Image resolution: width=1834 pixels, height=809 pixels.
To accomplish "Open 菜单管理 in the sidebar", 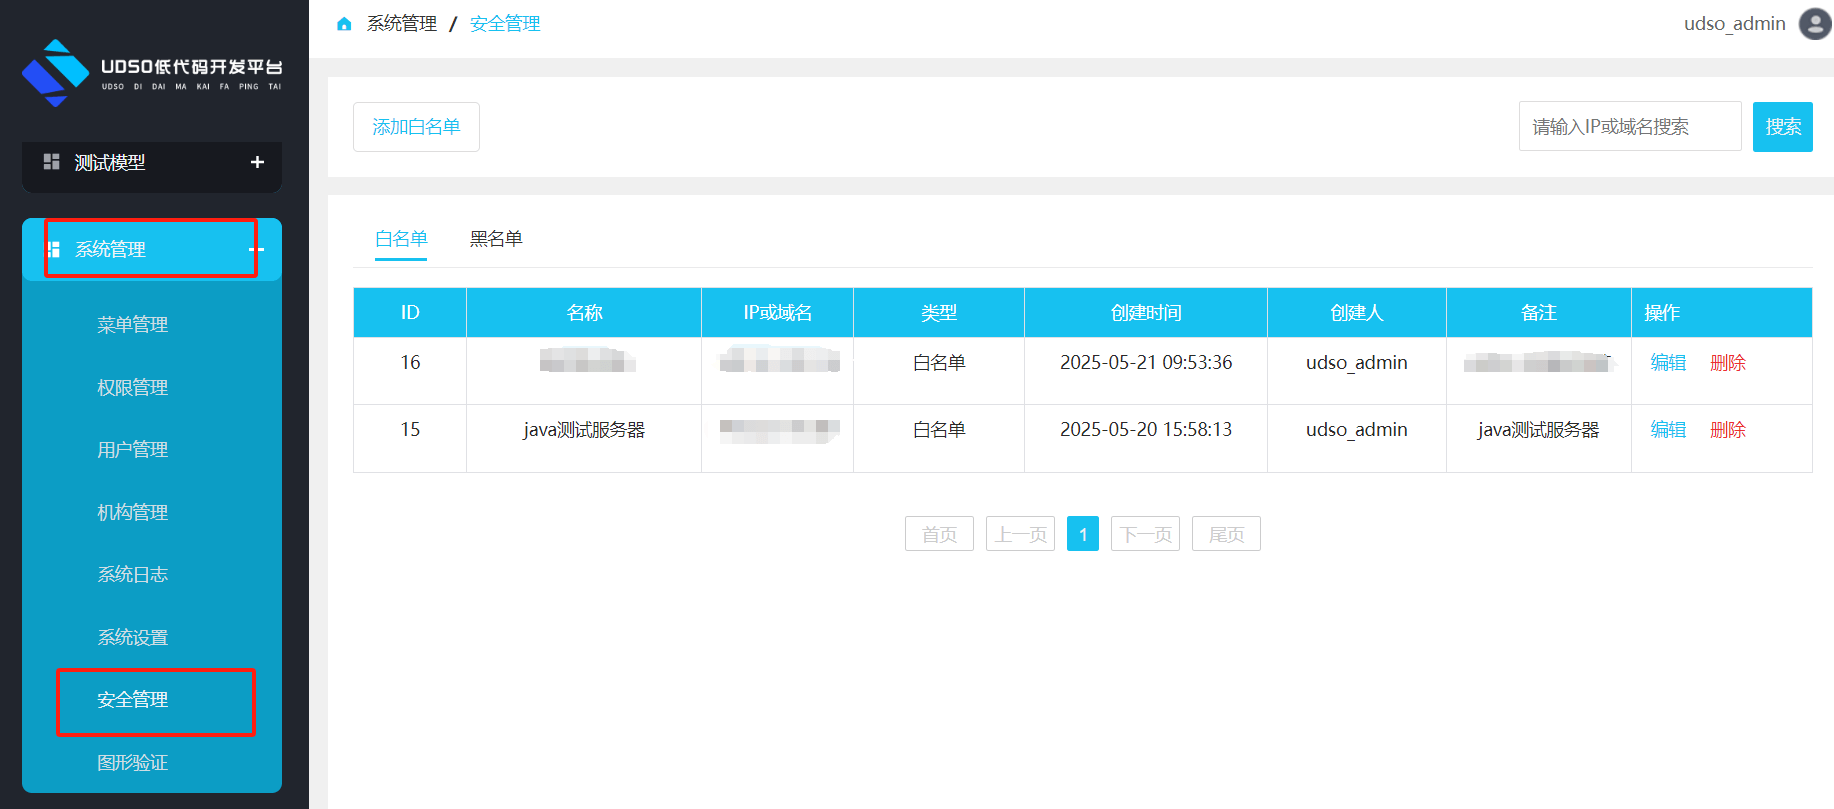I will click(132, 325).
